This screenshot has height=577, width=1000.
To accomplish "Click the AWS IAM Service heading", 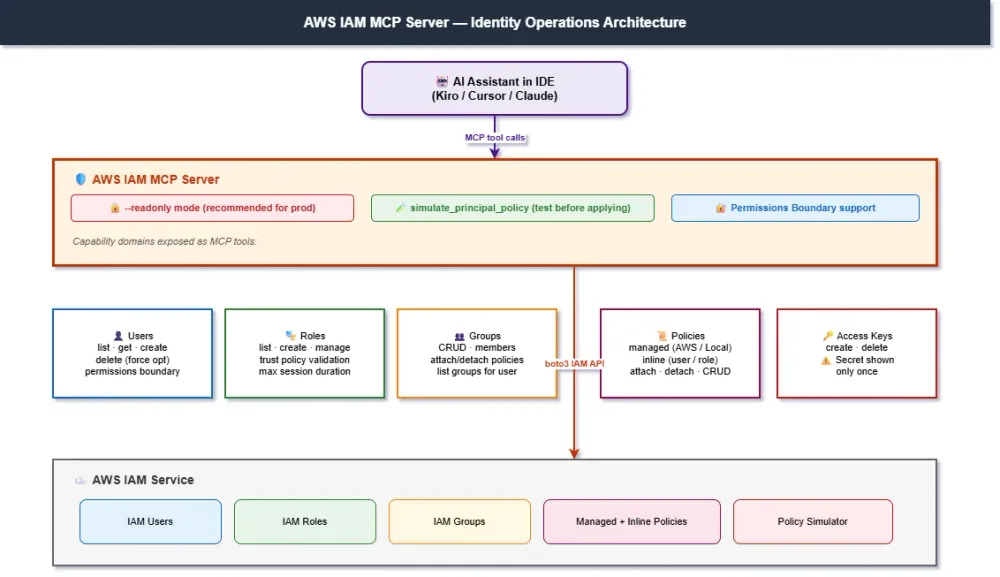I will click(x=143, y=480).
